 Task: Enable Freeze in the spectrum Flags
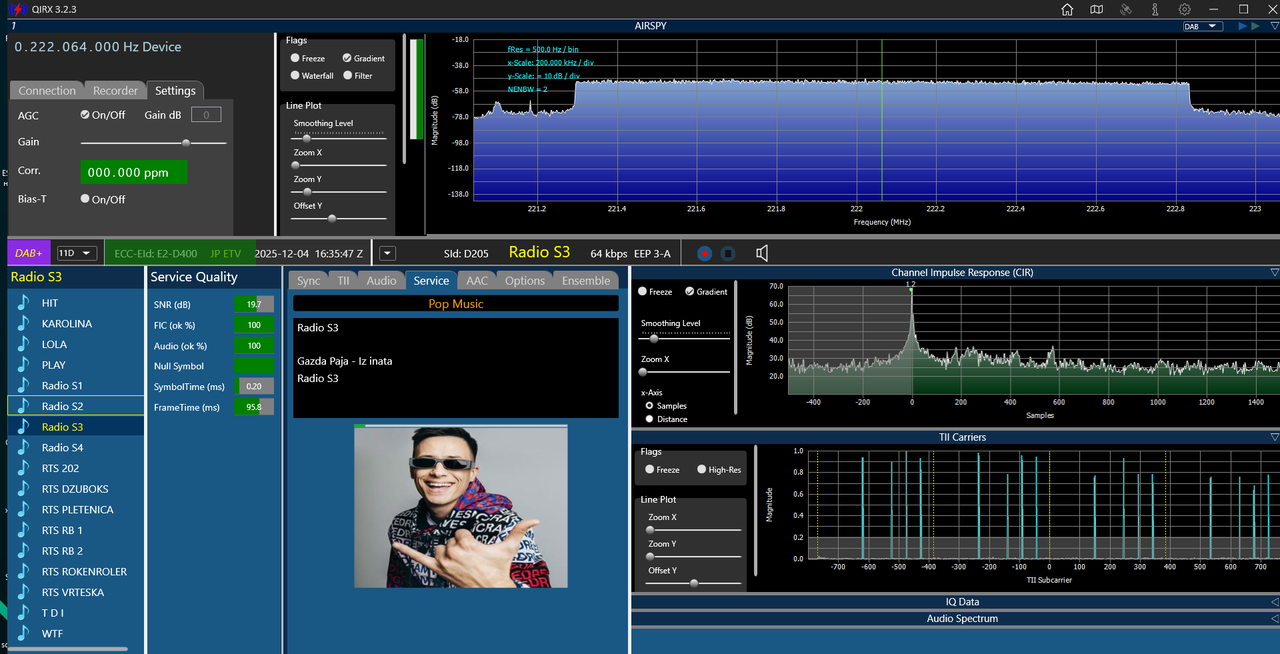click(295, 59)
